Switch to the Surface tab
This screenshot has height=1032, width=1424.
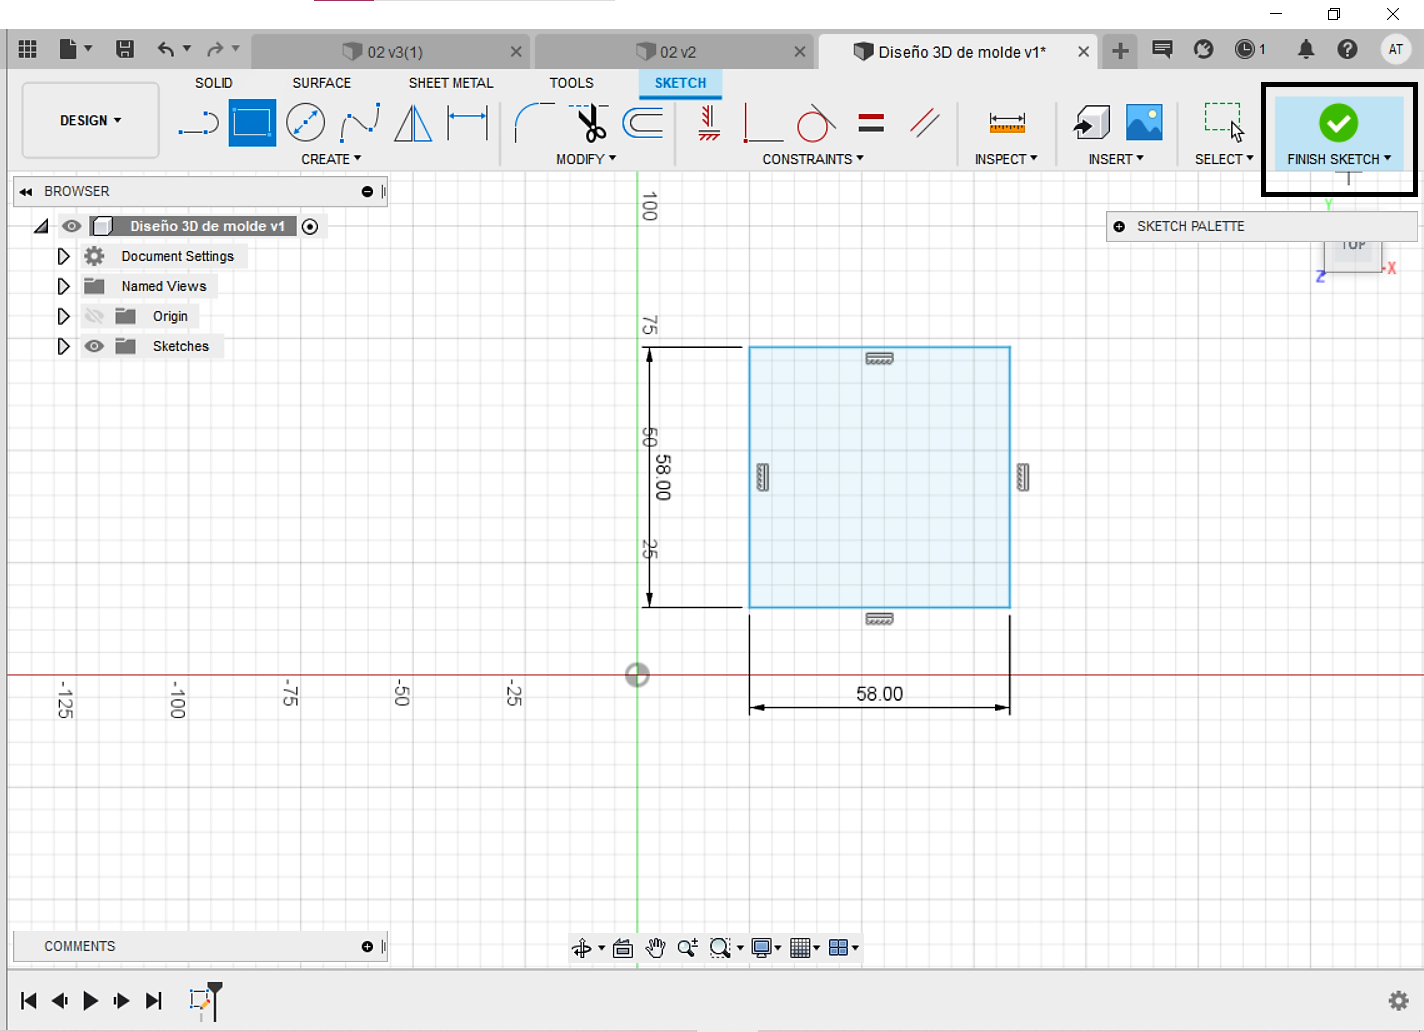tap(321, 83)
